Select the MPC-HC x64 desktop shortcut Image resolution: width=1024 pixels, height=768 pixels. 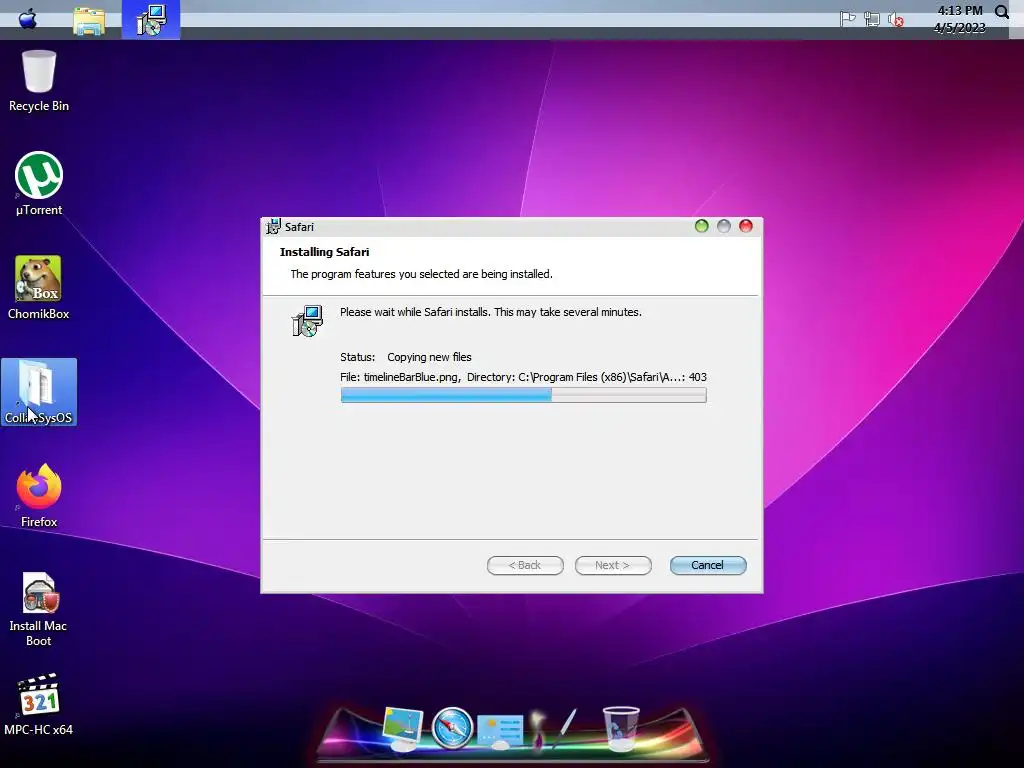pyautogui.click(x=39, y=705)
